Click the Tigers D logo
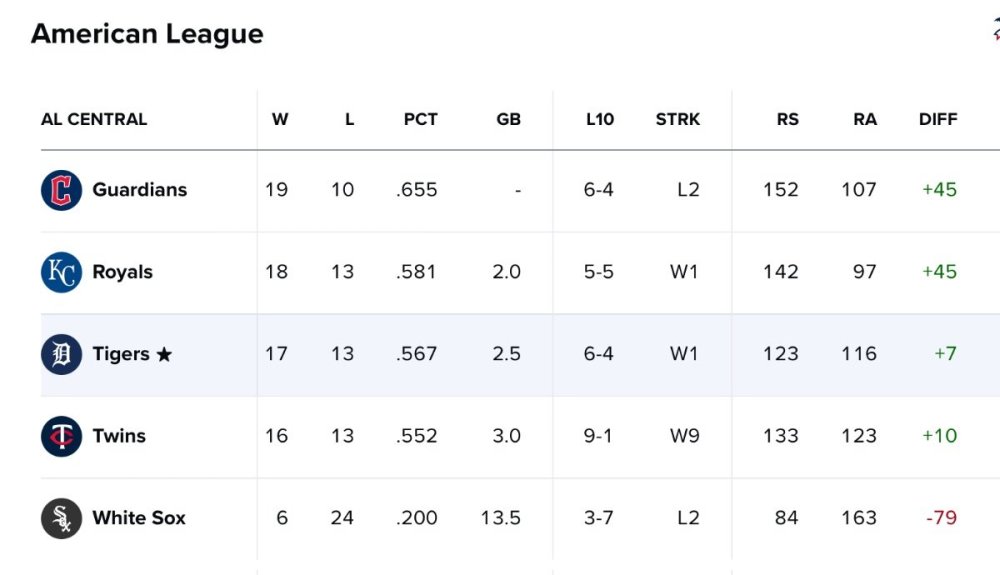The image size is (1000, 575). 61,354
